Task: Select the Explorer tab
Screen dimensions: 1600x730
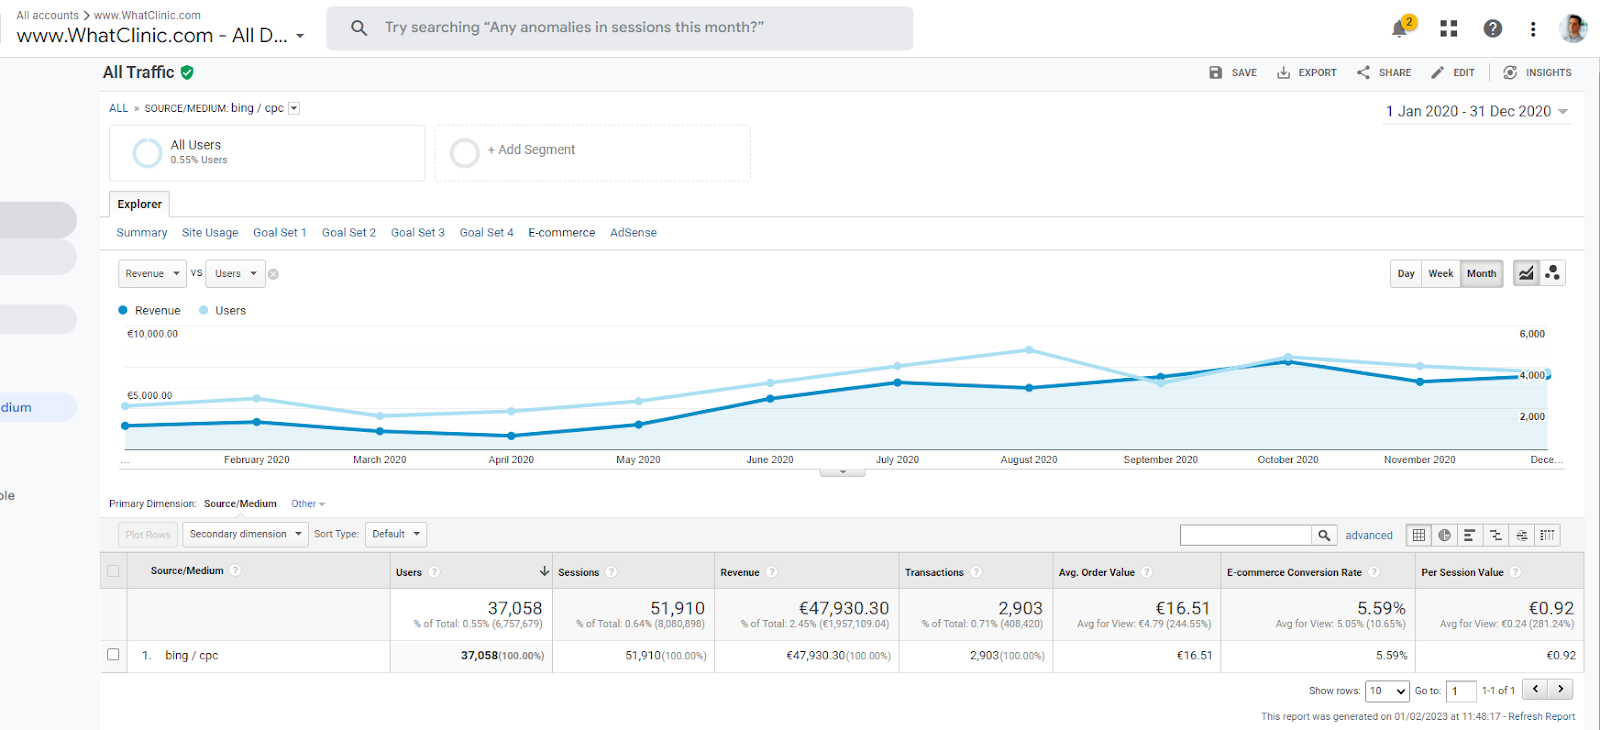Action: (139, 204)
